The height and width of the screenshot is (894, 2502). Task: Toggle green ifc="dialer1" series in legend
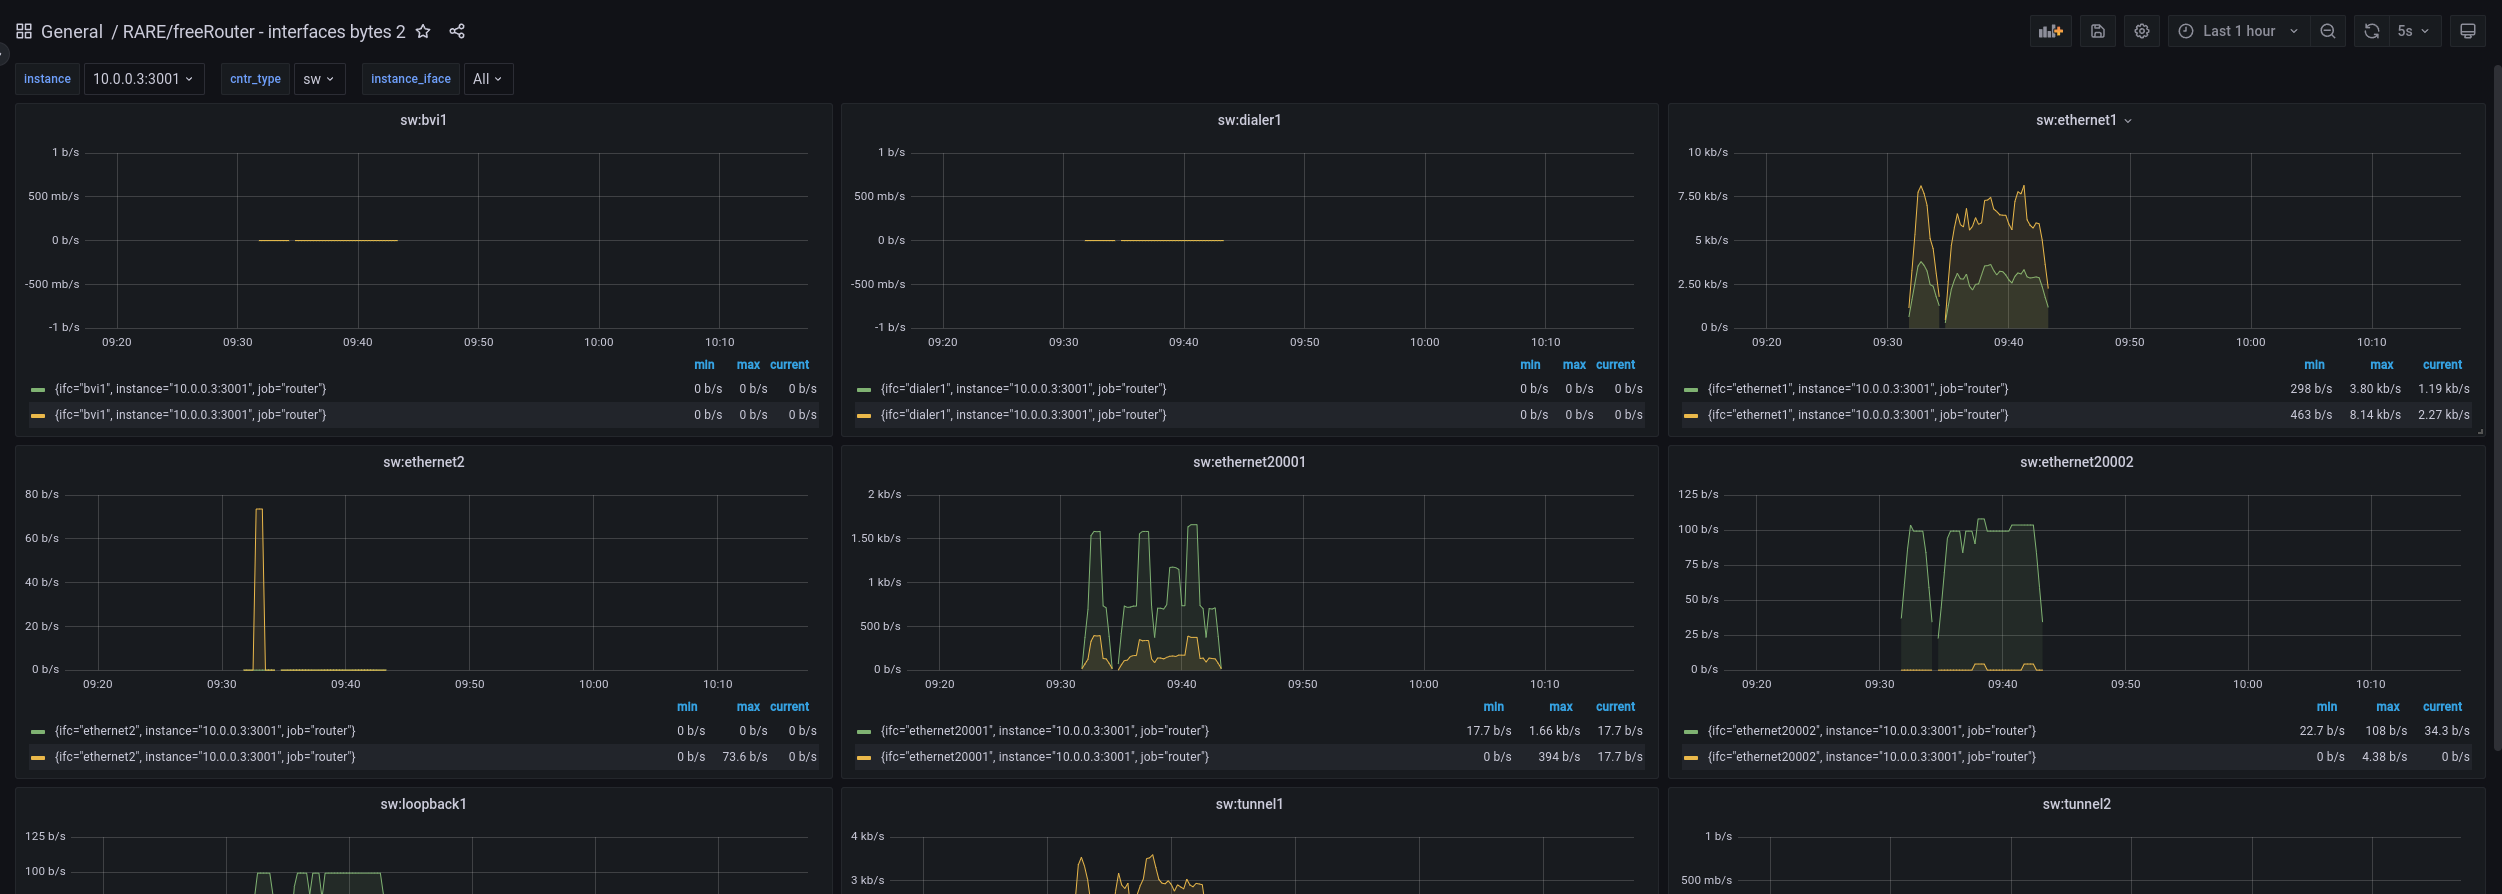(1023, 389)
